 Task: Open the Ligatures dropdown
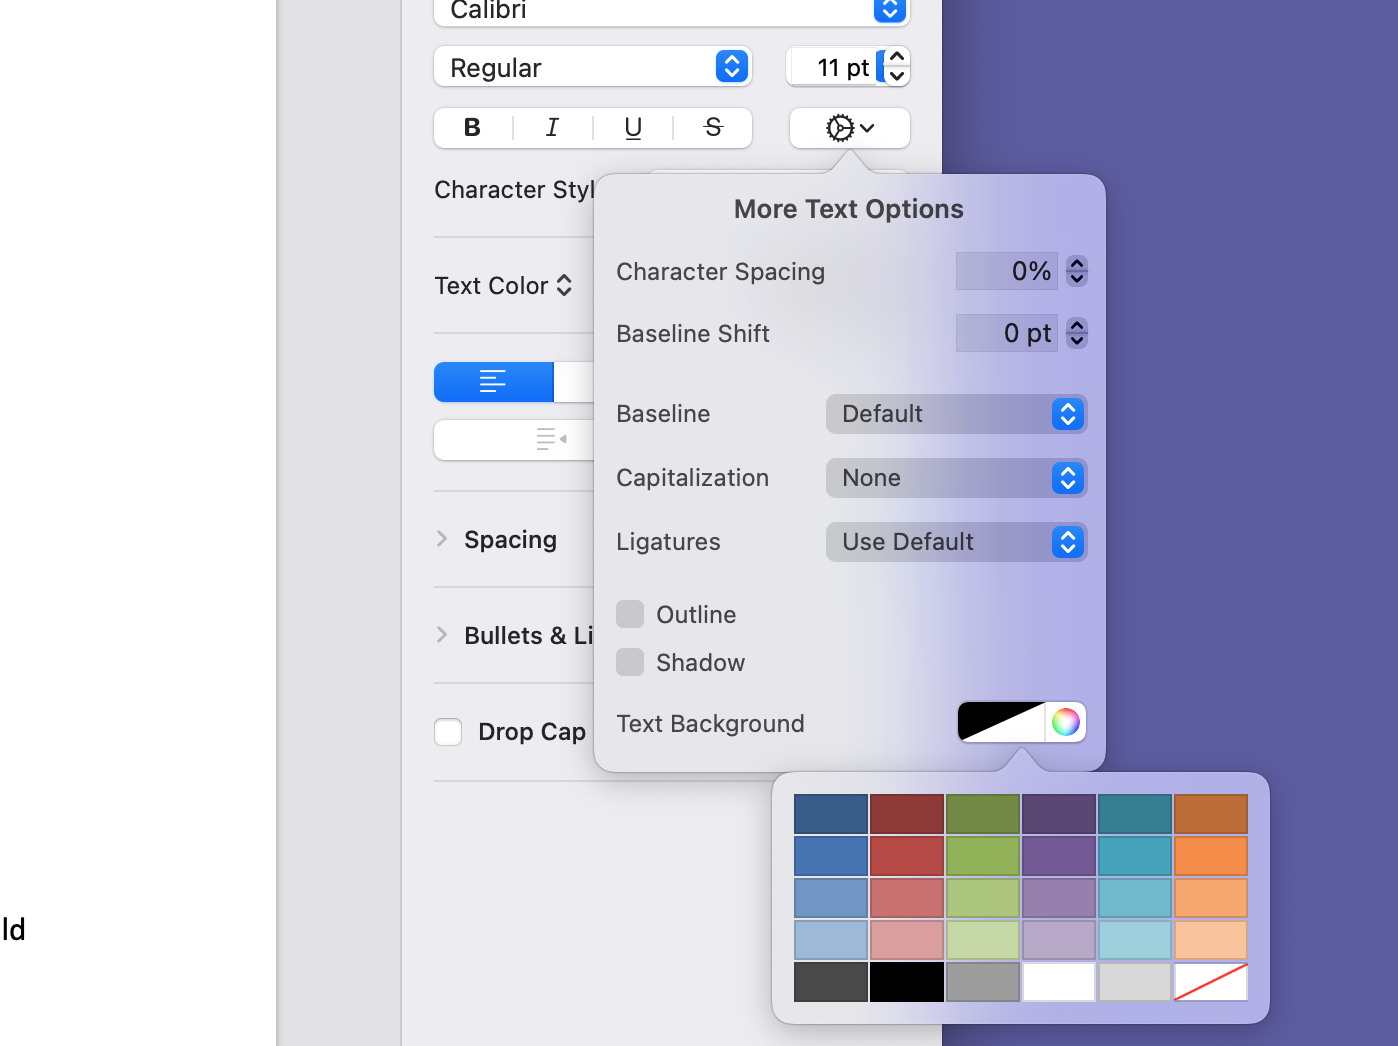956,542
